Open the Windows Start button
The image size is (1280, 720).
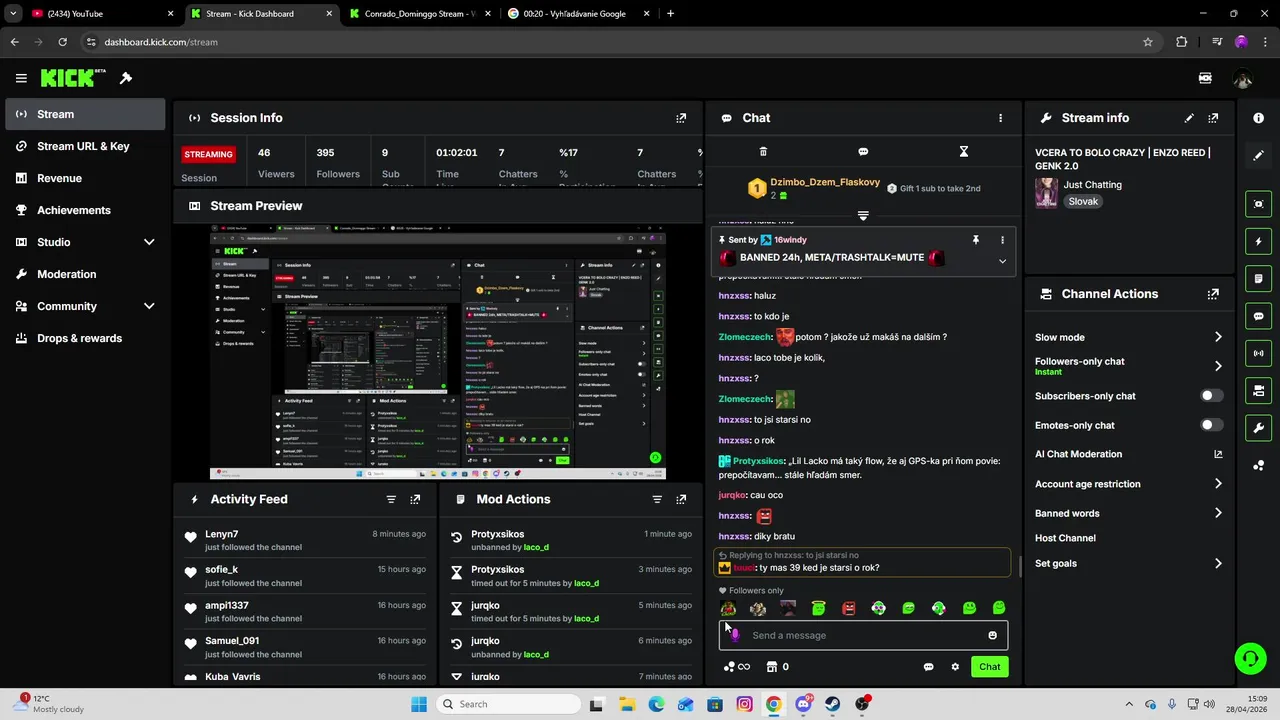[419, 704]
